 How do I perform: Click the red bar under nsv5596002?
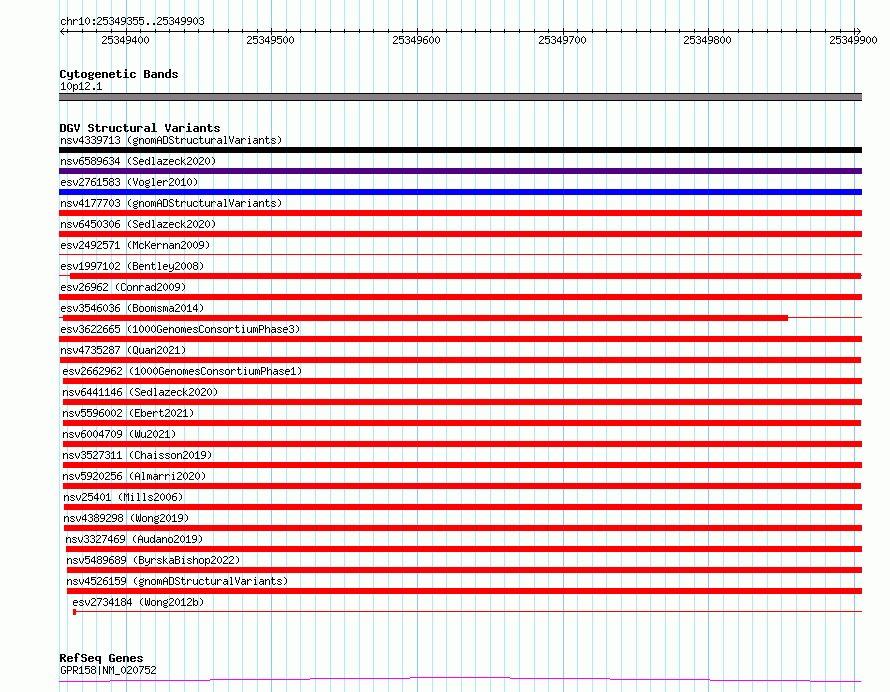pos(461,423)
